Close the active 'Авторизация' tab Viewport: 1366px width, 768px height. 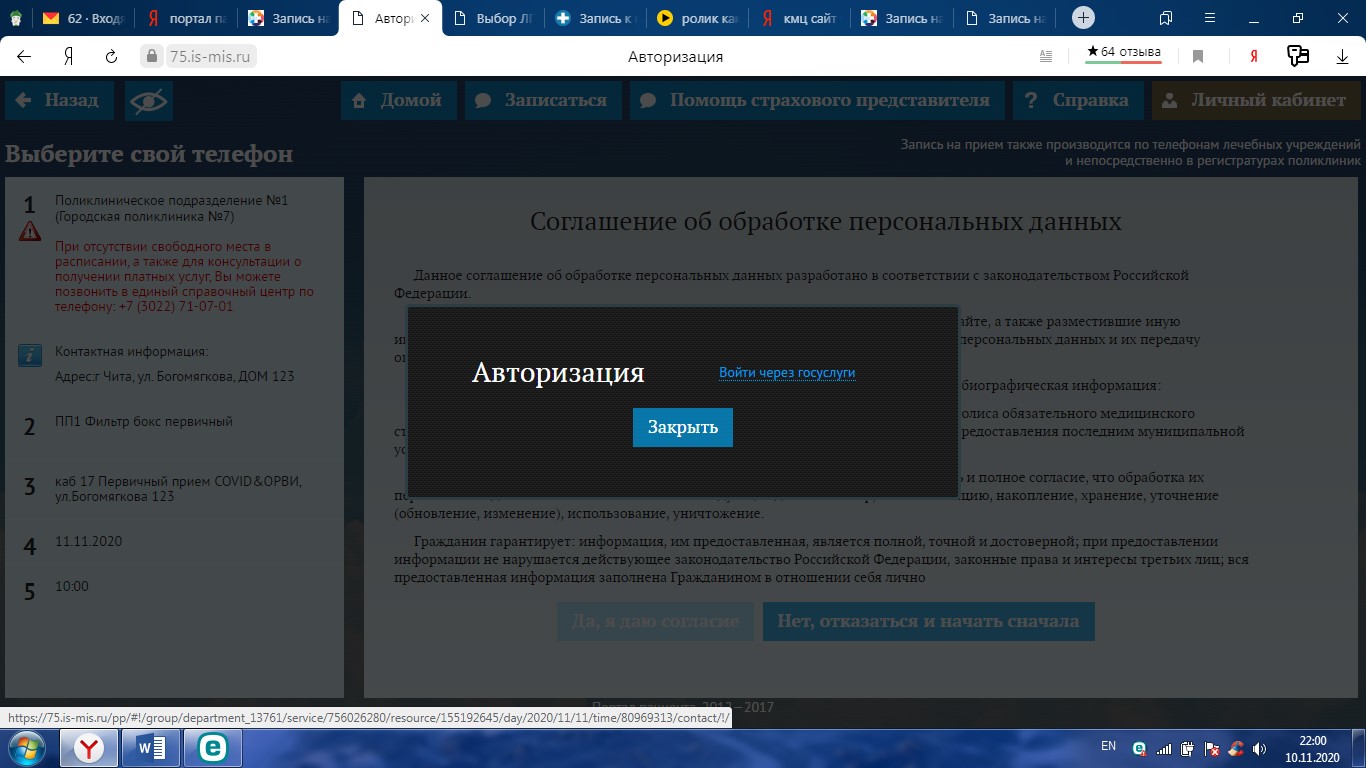[x=424, y=18]
